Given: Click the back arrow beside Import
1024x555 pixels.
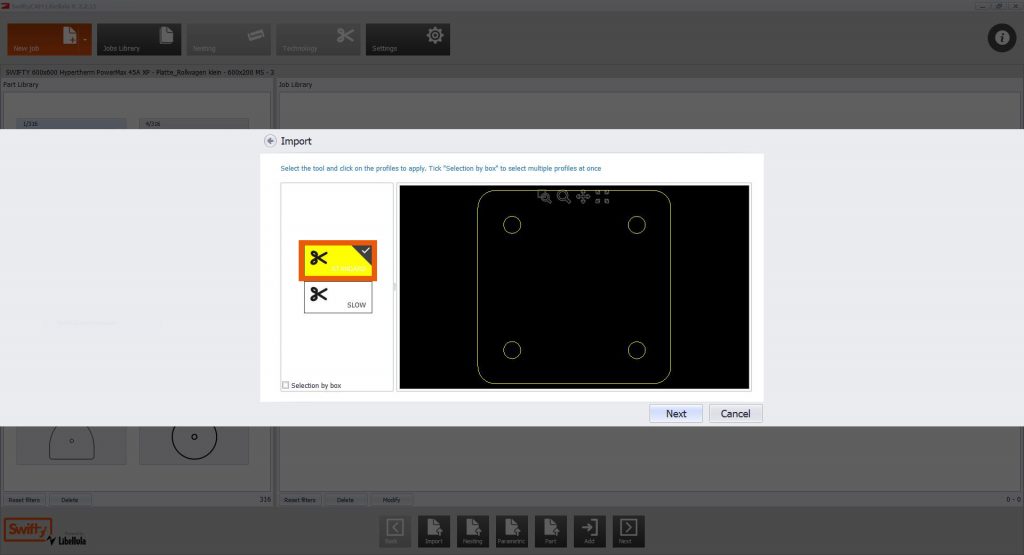Looking at the screenshot, I should [270, 141].
